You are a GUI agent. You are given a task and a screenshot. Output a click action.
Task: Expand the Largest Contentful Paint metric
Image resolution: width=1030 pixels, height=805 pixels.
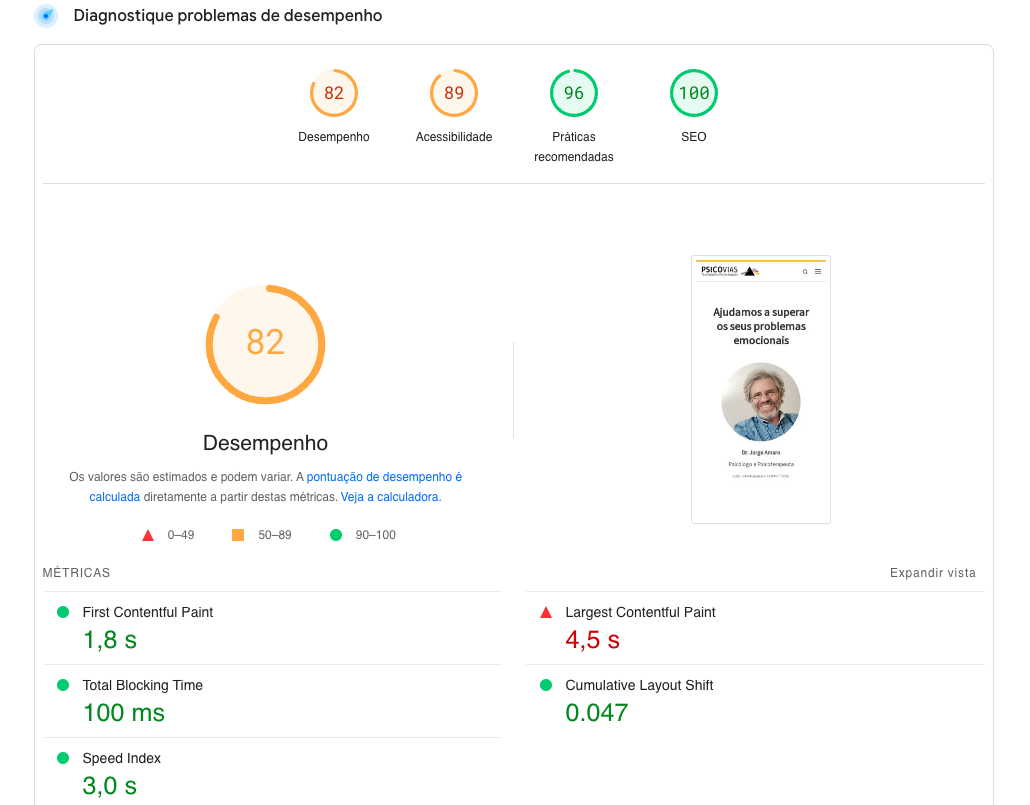click(640, 612)
